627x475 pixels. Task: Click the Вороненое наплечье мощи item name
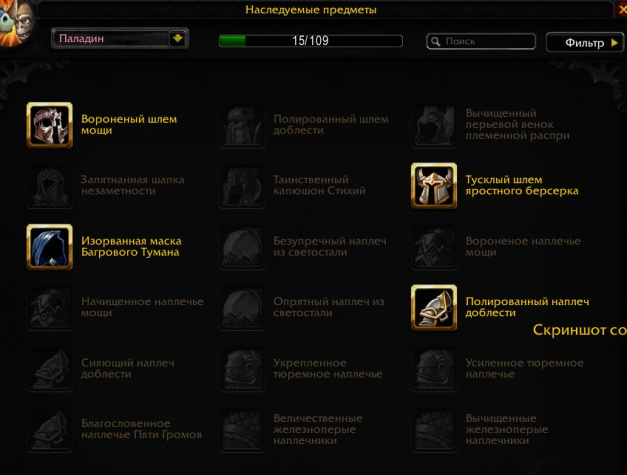pos(523,247)
